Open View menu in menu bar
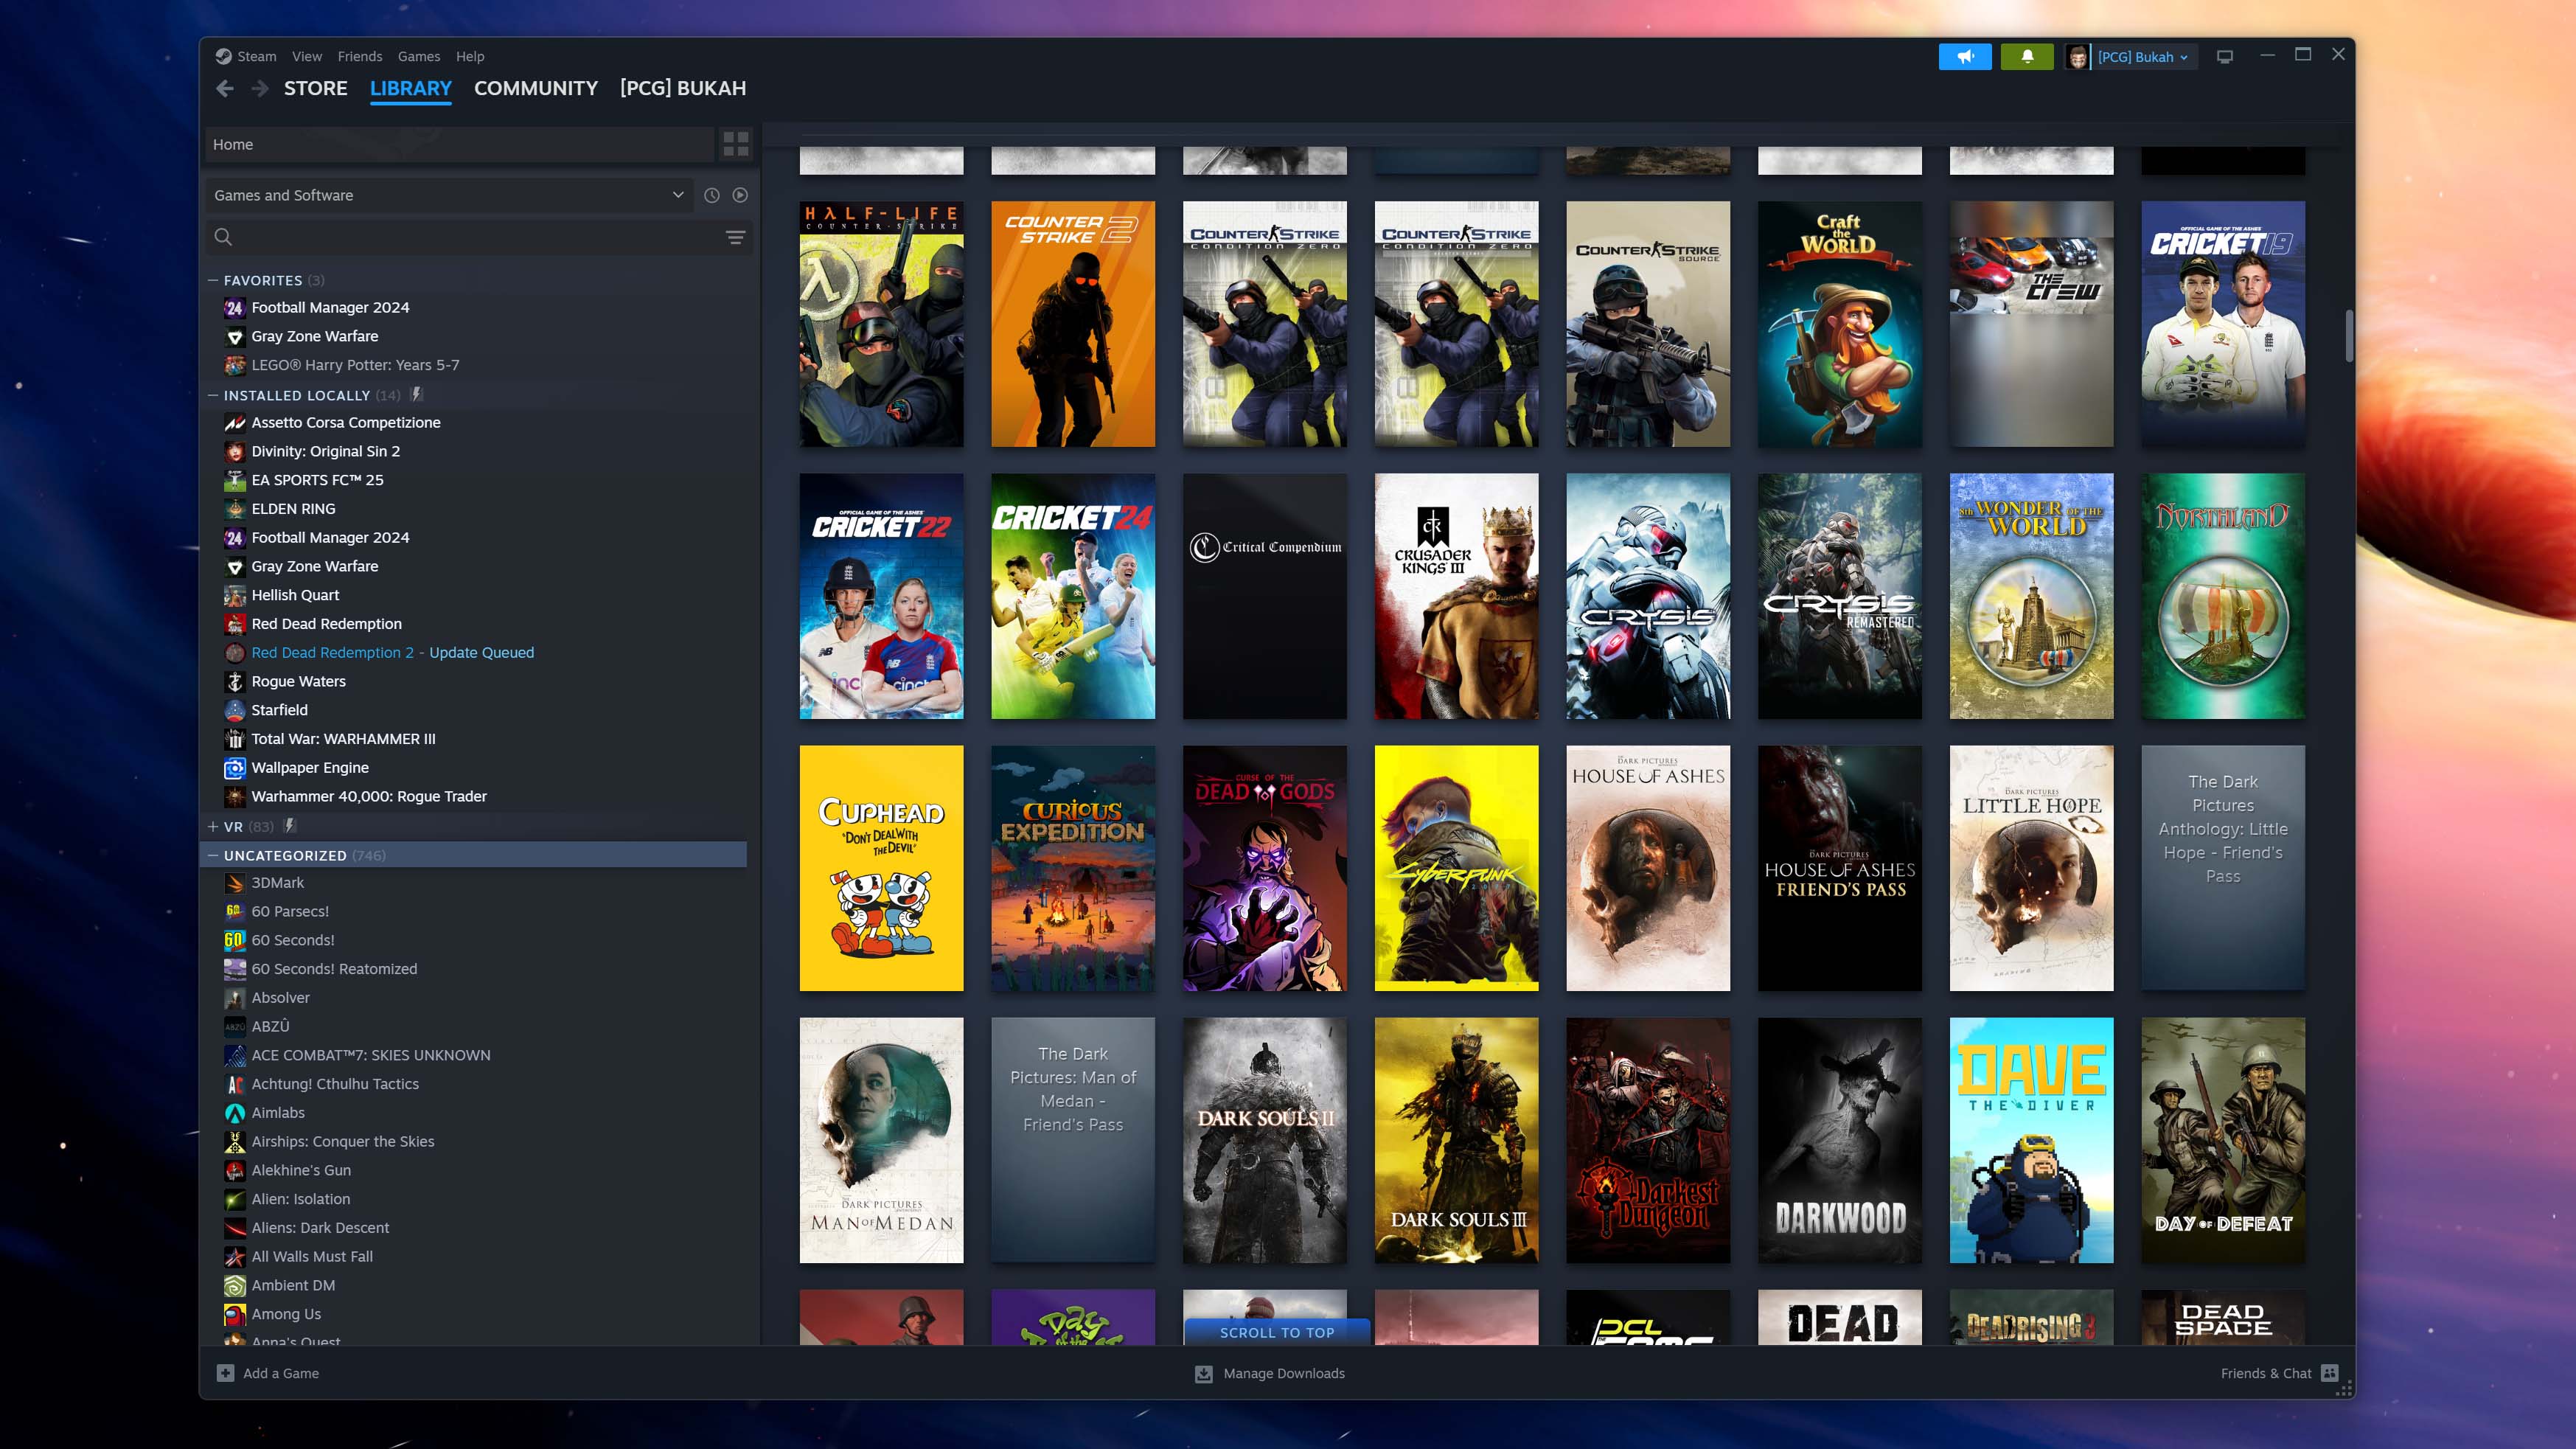This screenshot has width=2576, height=1449. tap(304, 55)
